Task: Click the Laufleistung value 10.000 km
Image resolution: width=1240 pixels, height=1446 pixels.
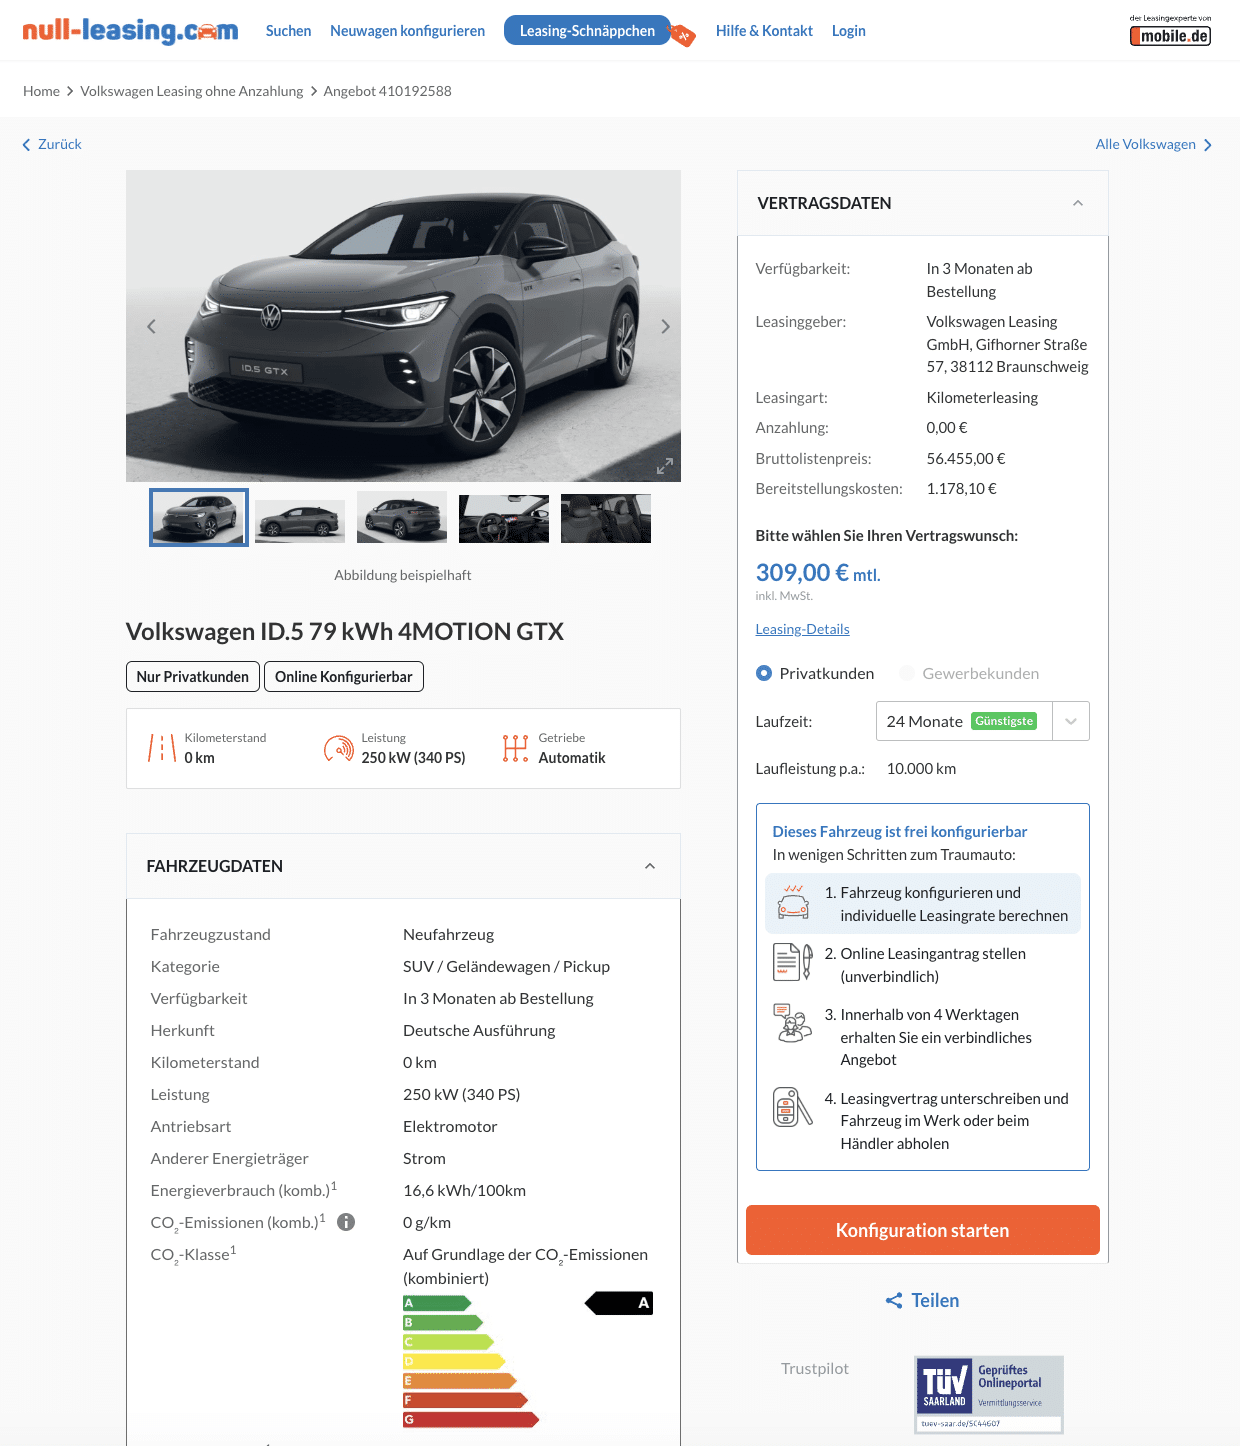Action: tap(921, 769)
